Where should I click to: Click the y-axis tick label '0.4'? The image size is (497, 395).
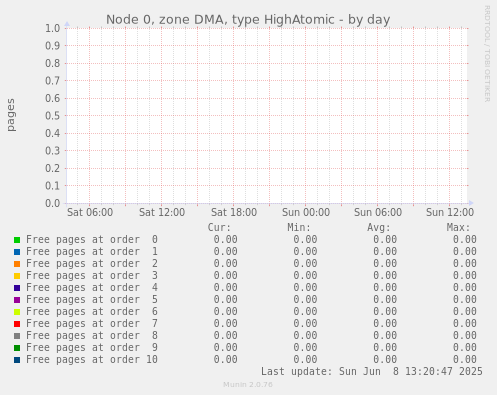53,133
